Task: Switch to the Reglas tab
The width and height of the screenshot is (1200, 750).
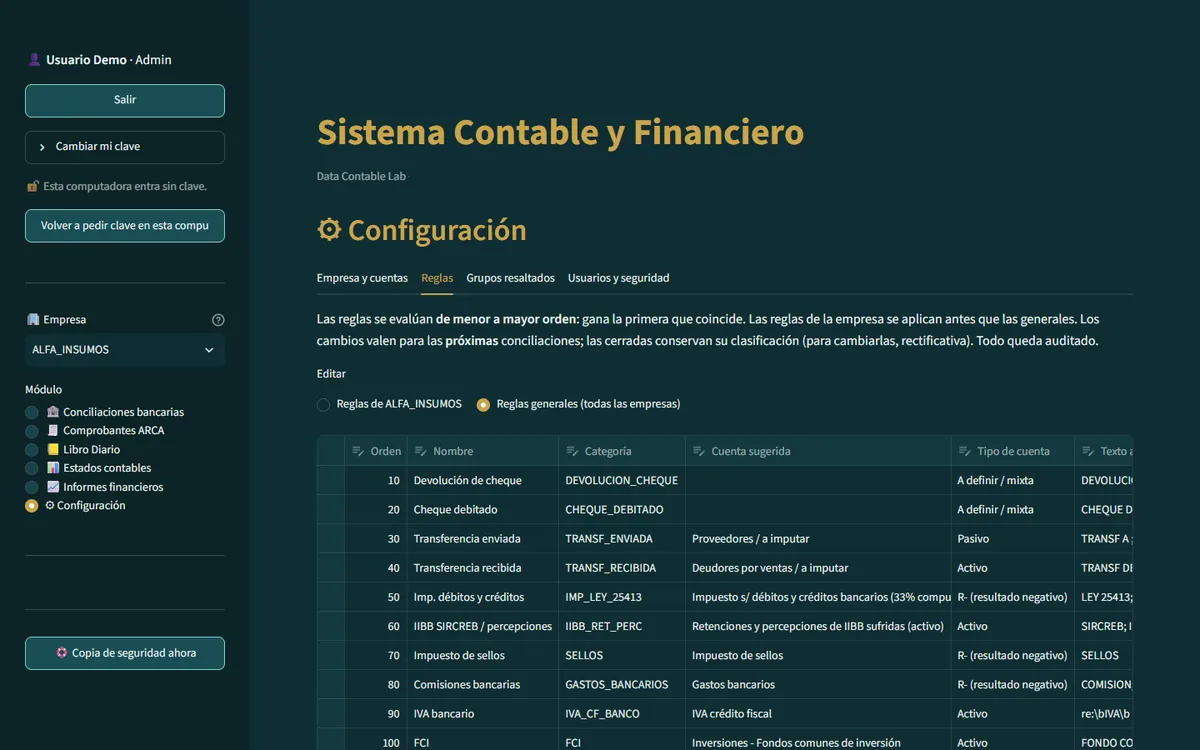Action: 437,278
